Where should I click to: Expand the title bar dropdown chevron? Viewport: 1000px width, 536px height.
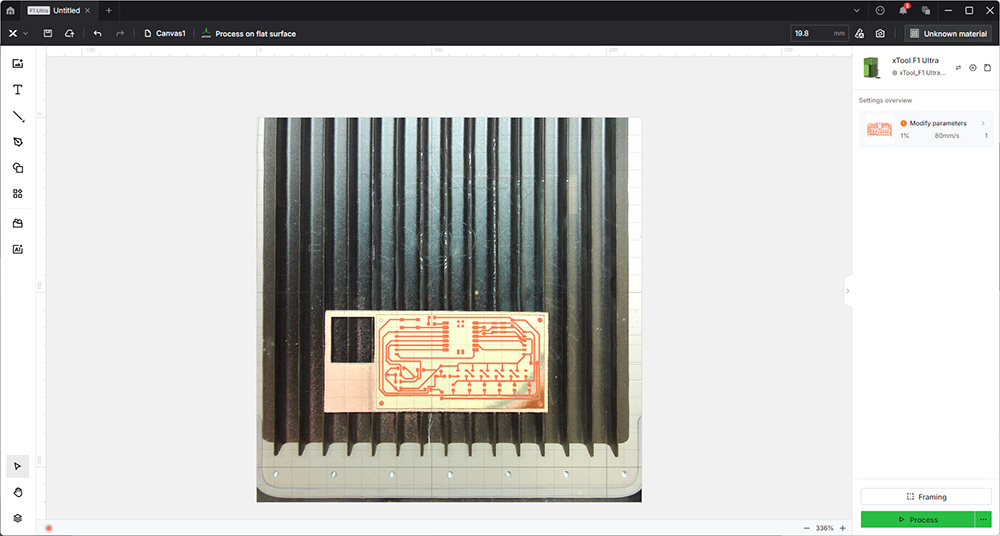pos(857,11)
